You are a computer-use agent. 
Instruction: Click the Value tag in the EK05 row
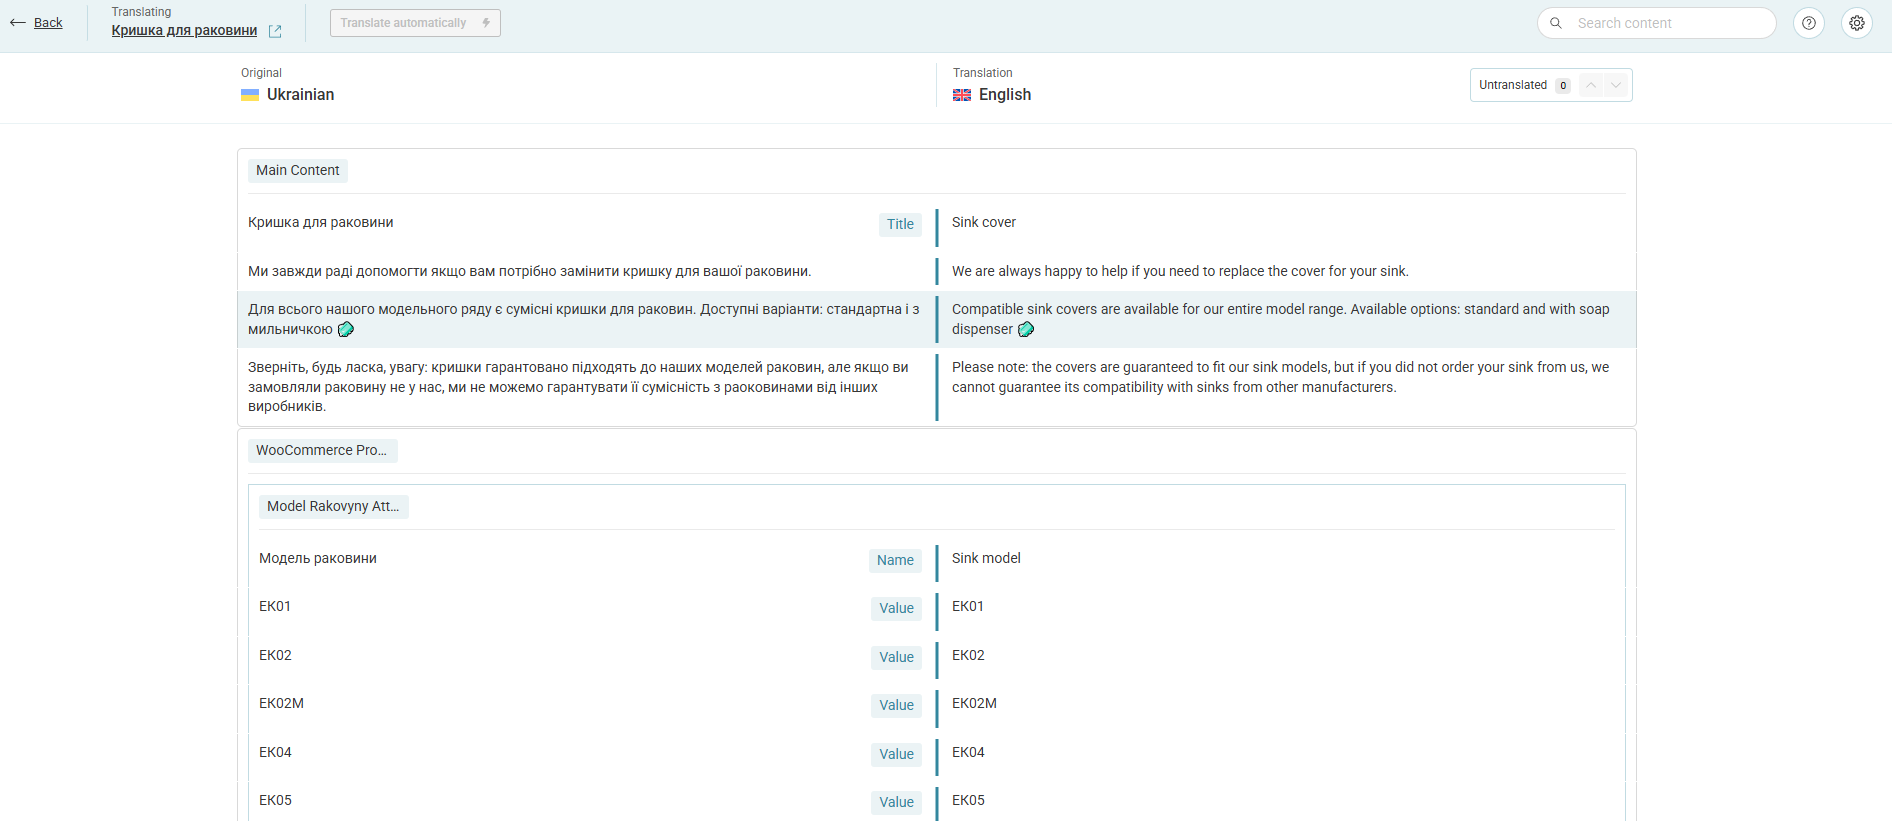(x=896, y=803)
